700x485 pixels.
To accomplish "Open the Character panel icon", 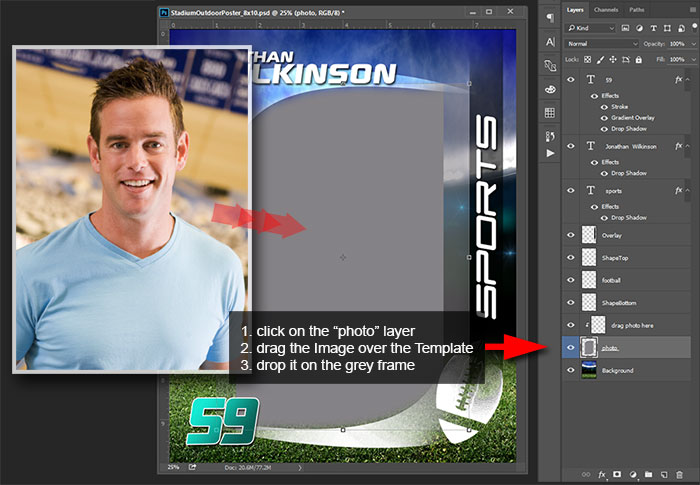I will tap(550, 42).
